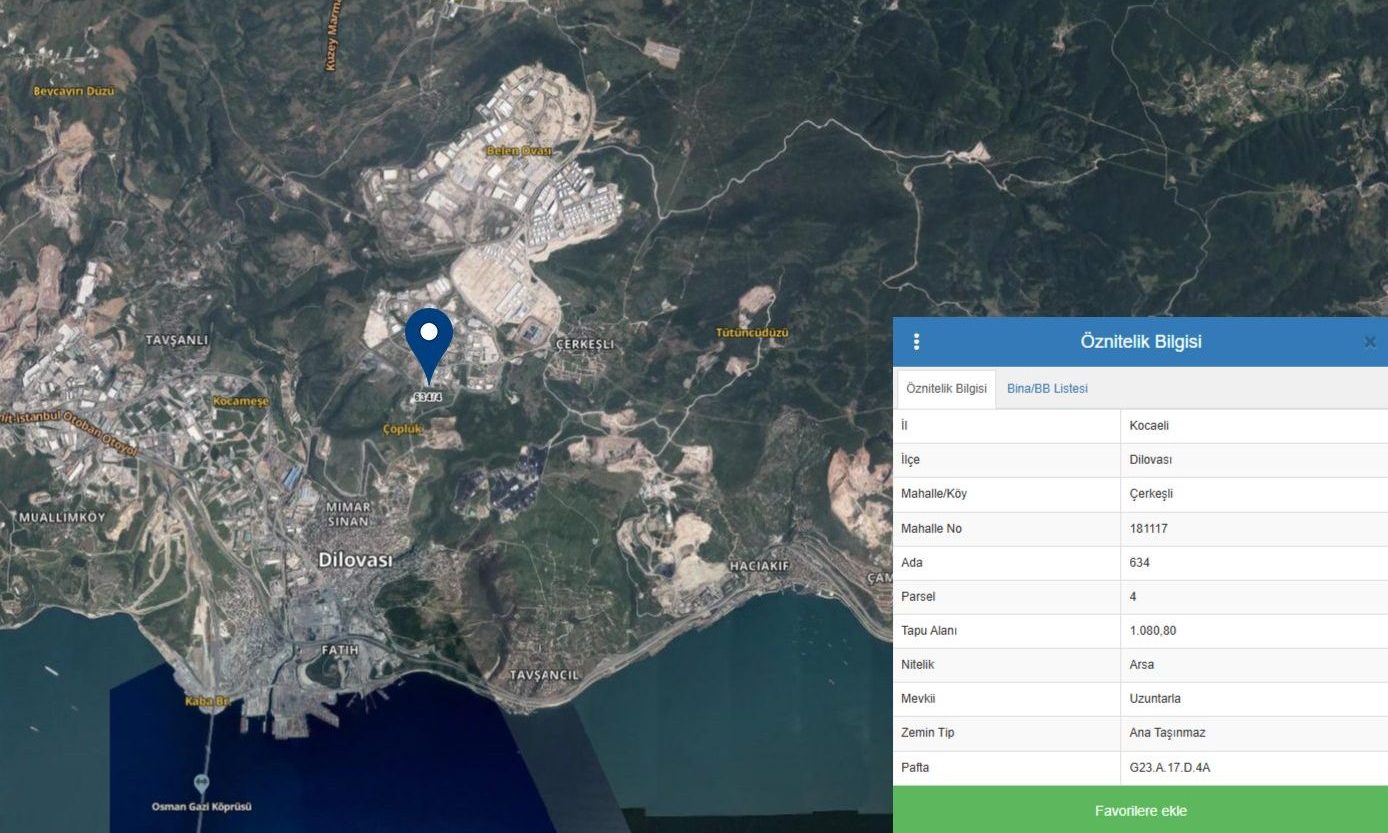Select the Nitelik row value Arsa
Viewport: 1388px width, 833px height.
(x=1142, y=665)
